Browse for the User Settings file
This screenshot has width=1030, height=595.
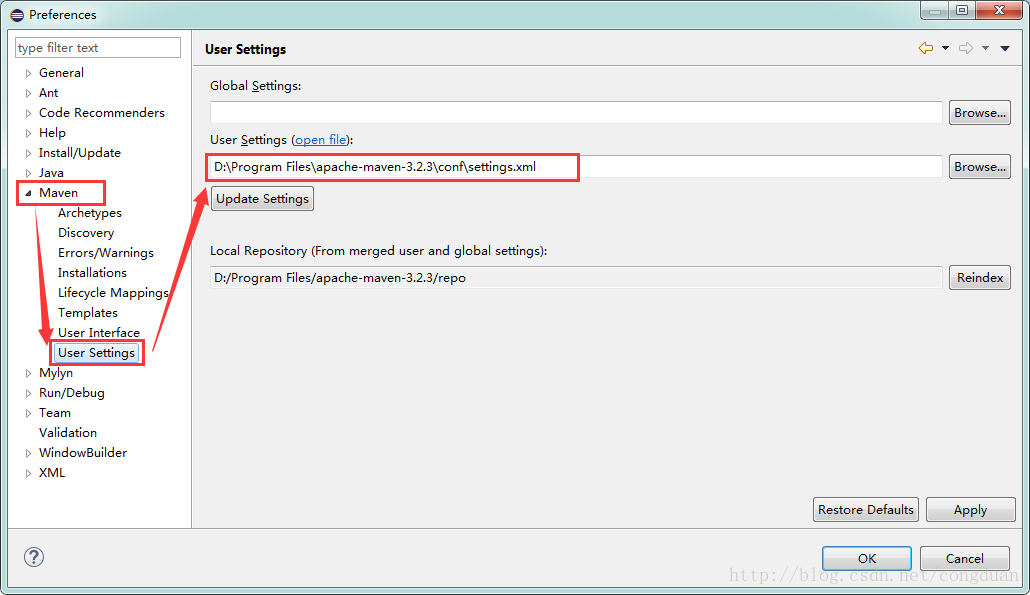[979, 167]
